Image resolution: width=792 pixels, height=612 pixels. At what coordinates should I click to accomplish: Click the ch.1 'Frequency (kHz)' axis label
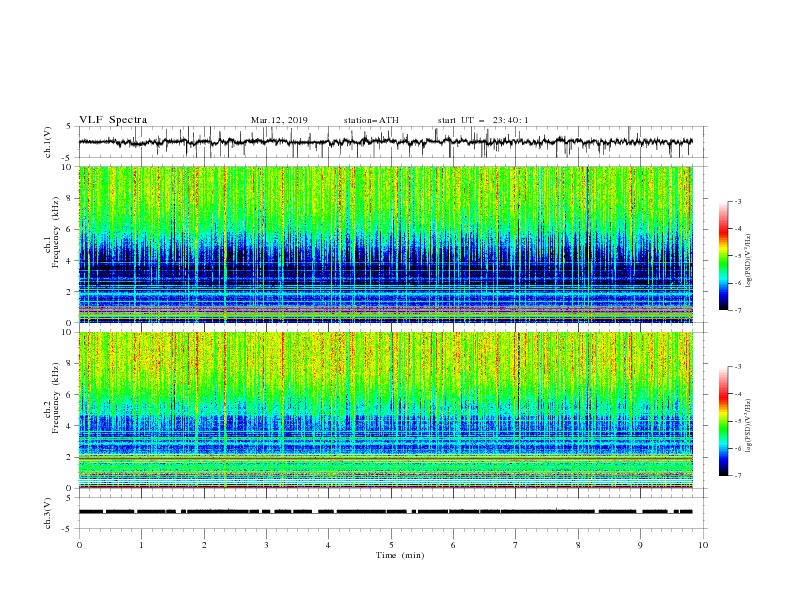[55, 230]
